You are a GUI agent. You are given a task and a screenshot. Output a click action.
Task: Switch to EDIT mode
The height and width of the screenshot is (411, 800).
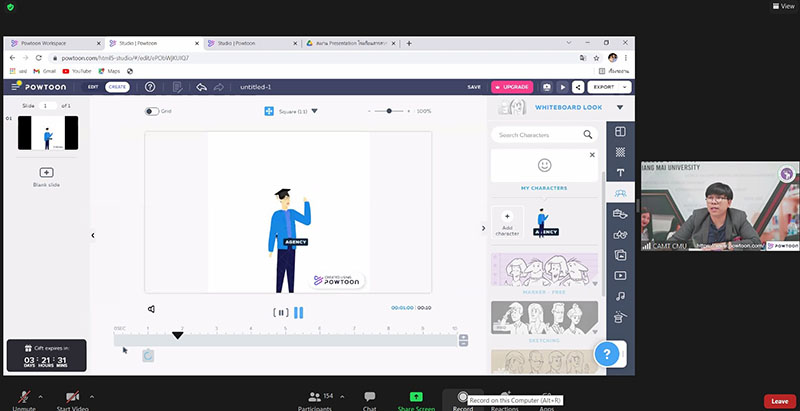pyautogui.click(x=93, y=87)
